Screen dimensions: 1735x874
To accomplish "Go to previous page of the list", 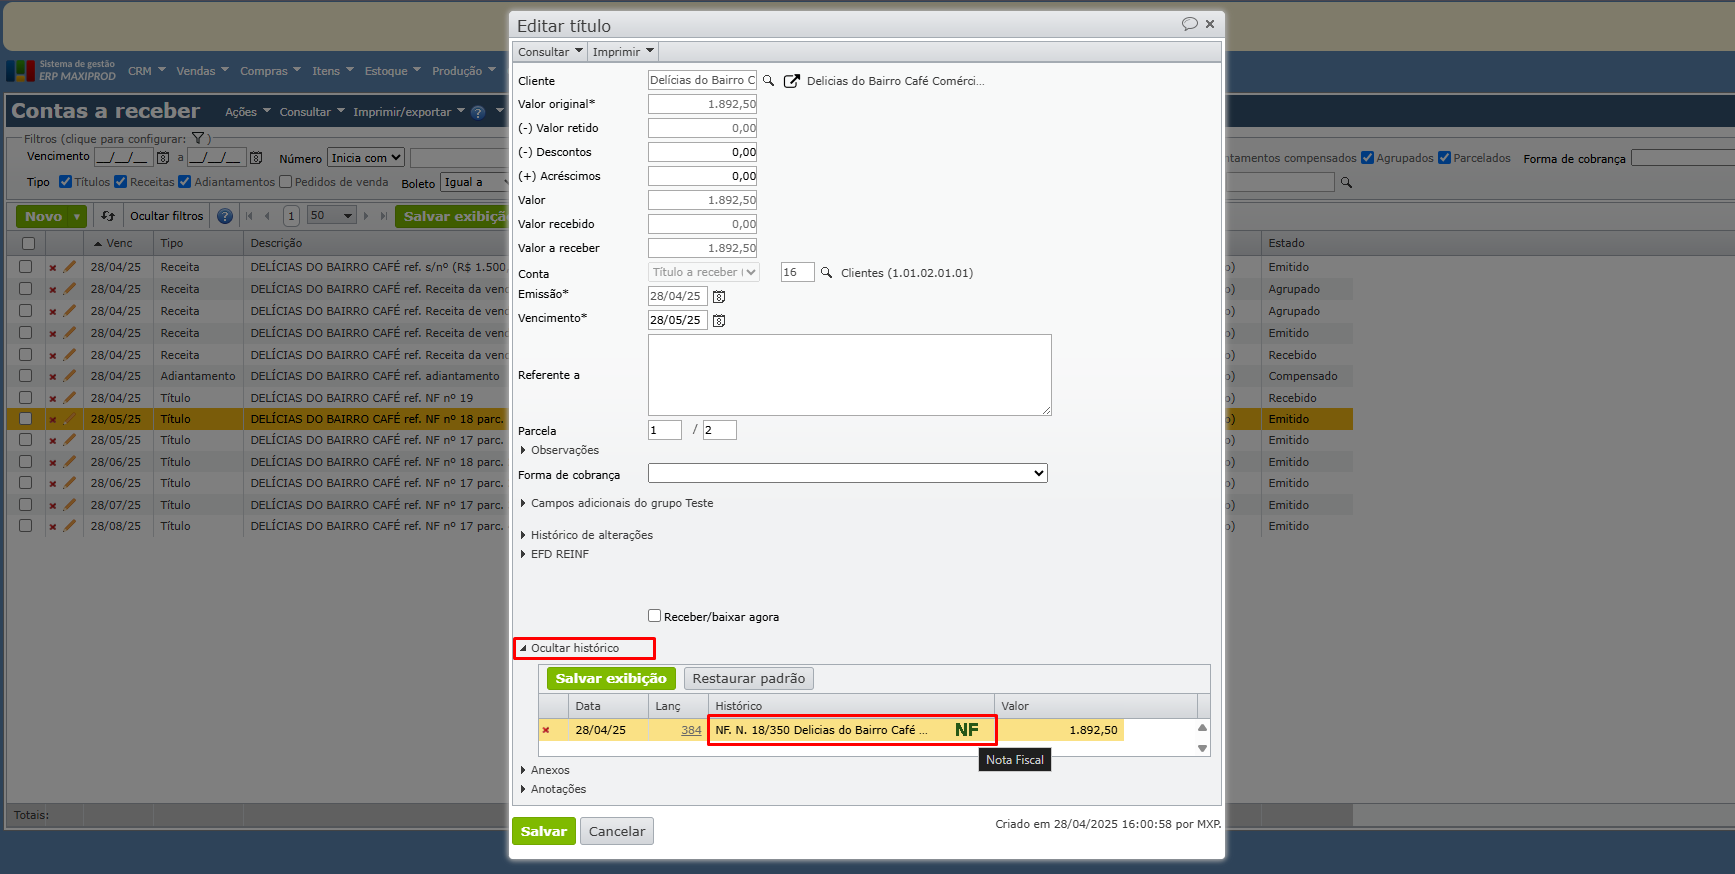I will pyautogui.click(x=267, y=216).
